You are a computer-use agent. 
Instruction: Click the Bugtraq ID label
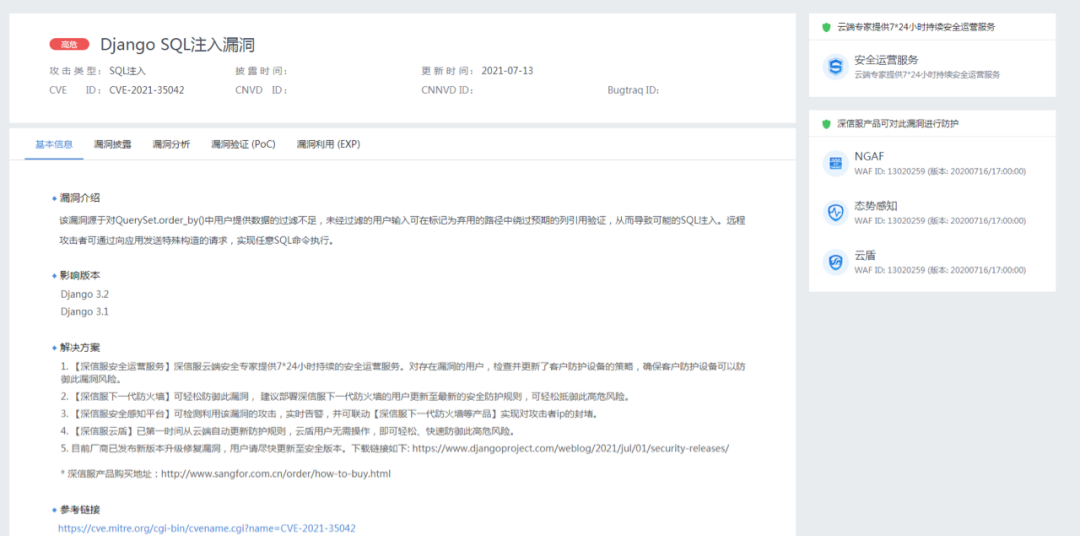634,90
